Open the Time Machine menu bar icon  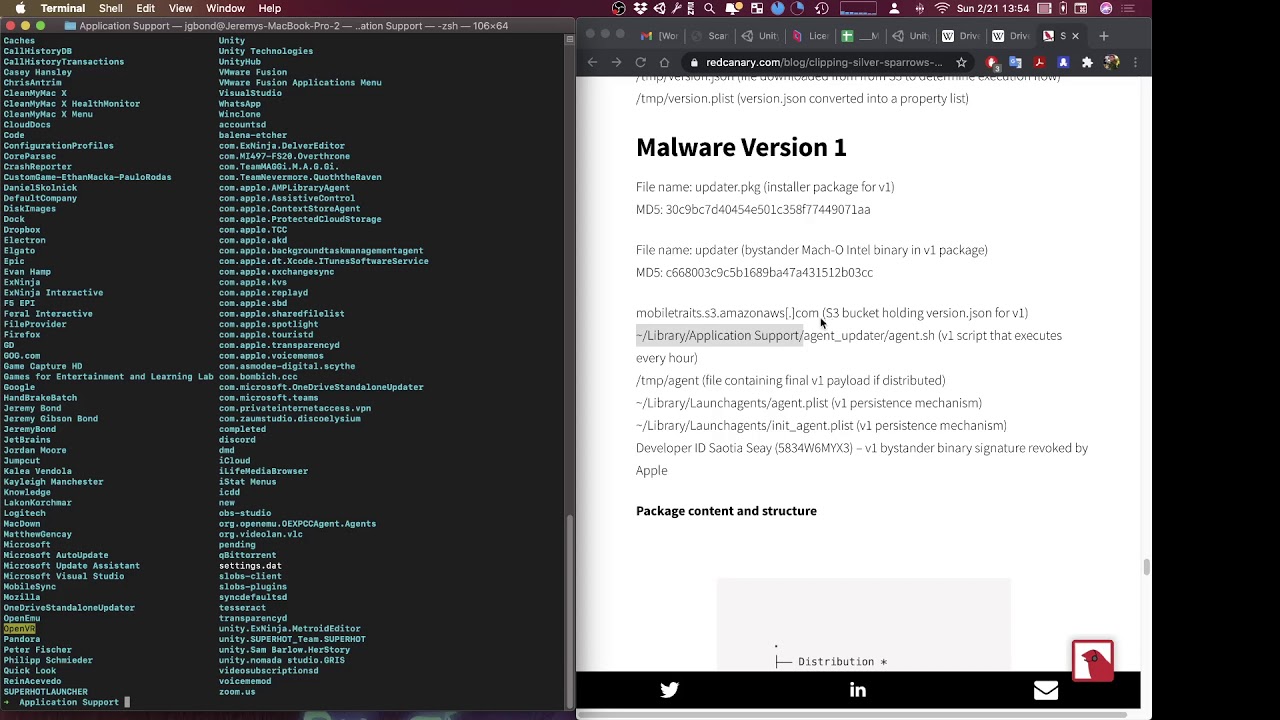[822, 8]
